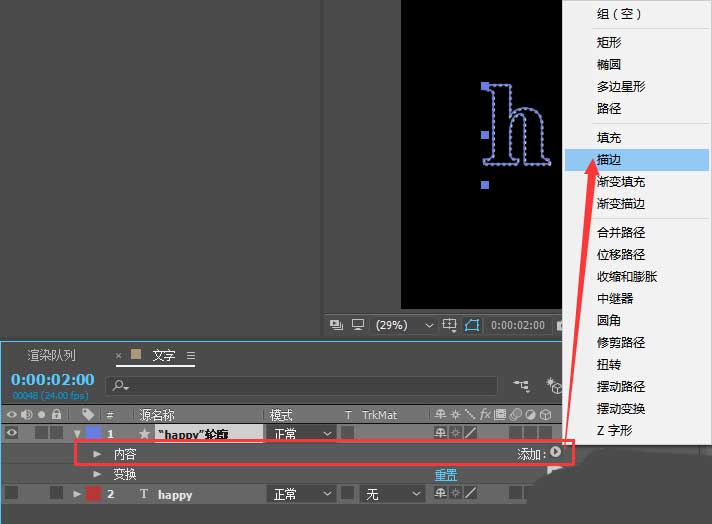Show the happy text layer video toggle
This screenshot has width=712, height=524.
coord(11,493)
